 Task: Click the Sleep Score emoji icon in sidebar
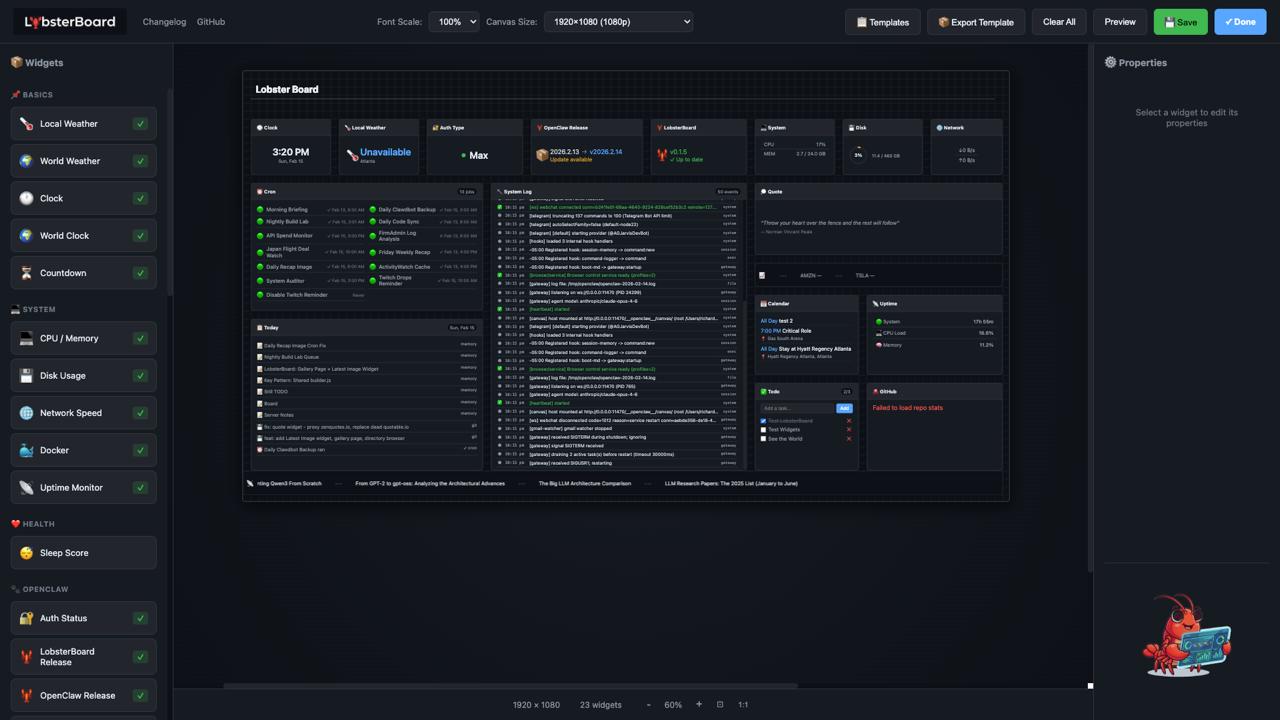tap(26, 552)
